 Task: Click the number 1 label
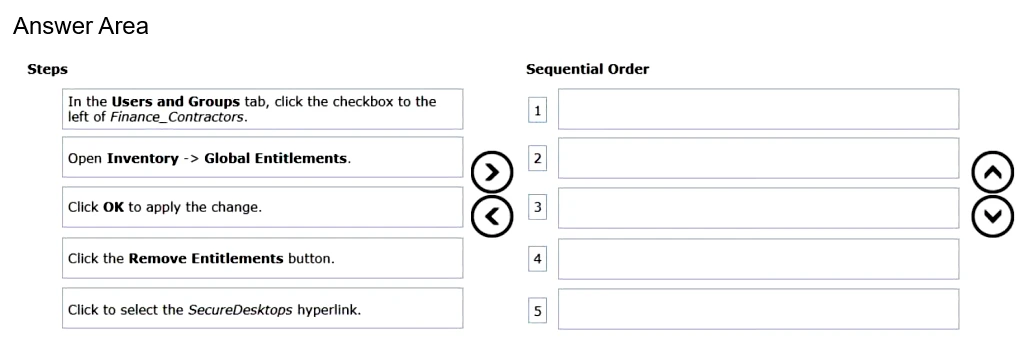537,111
